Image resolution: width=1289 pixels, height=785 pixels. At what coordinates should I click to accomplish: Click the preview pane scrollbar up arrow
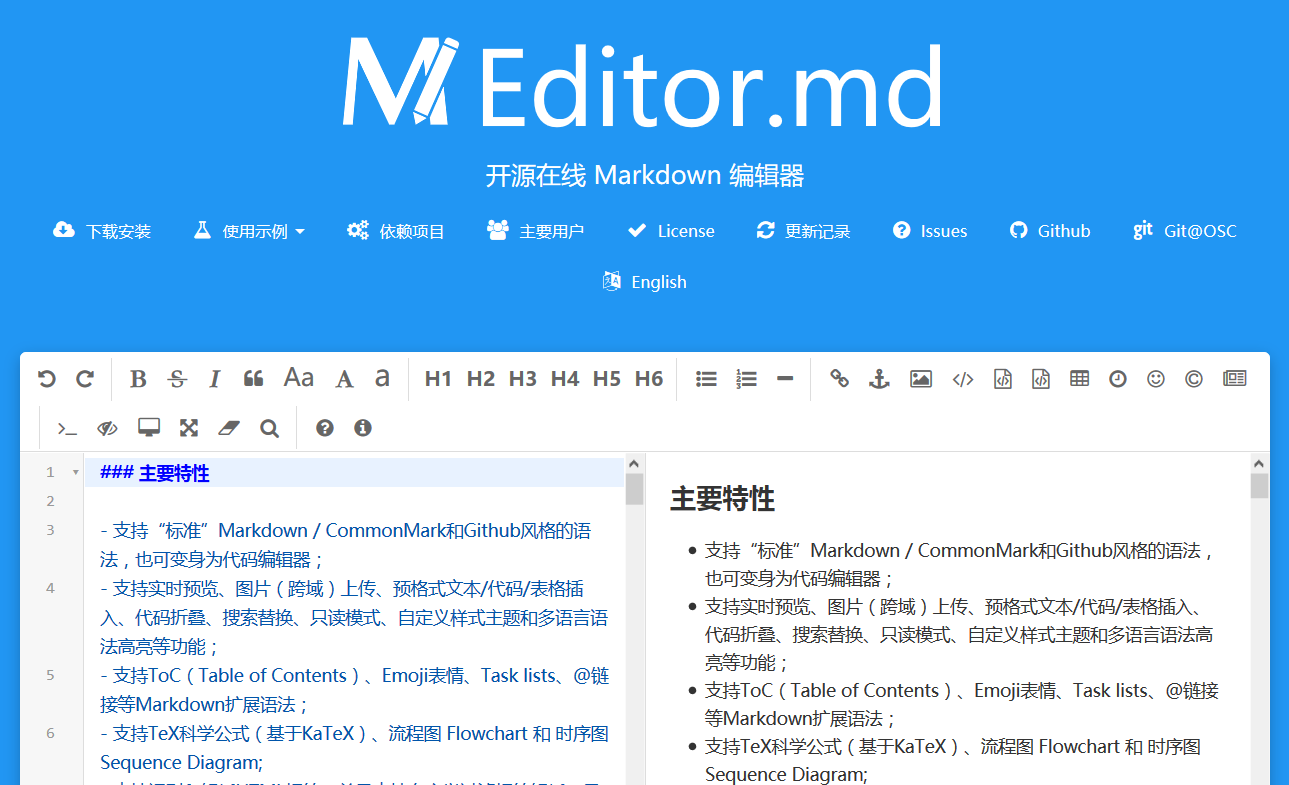[1260, 464]
